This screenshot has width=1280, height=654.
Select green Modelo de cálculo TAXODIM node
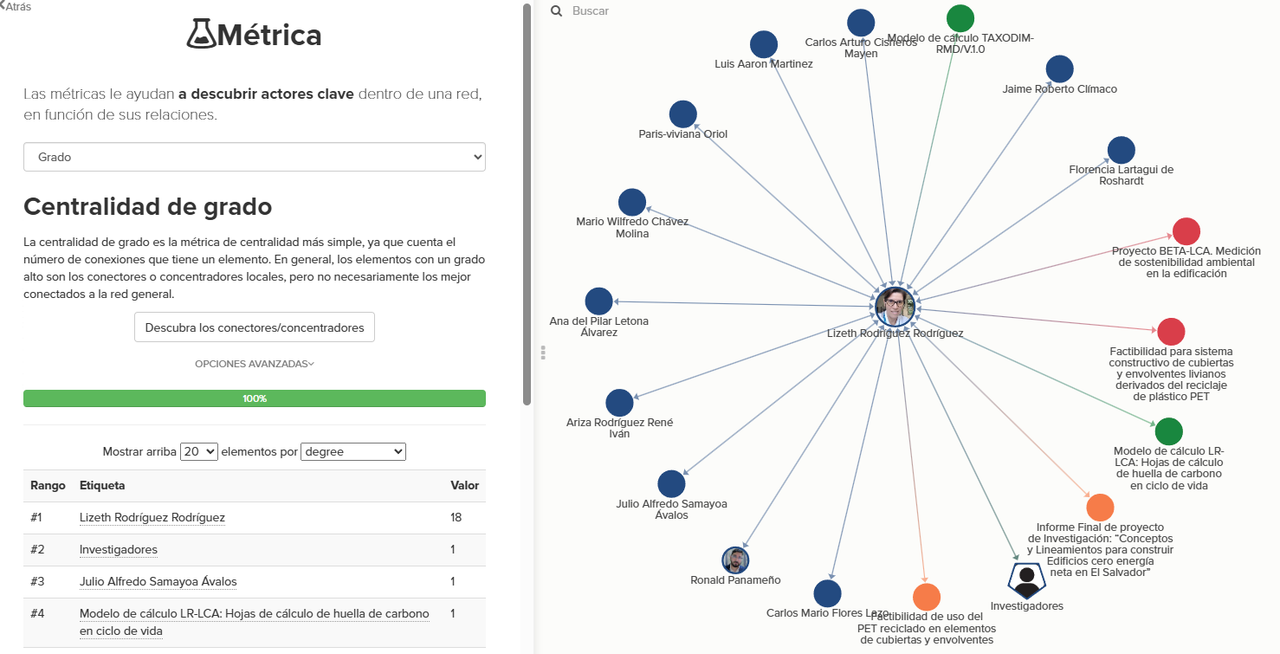point(960,18)
